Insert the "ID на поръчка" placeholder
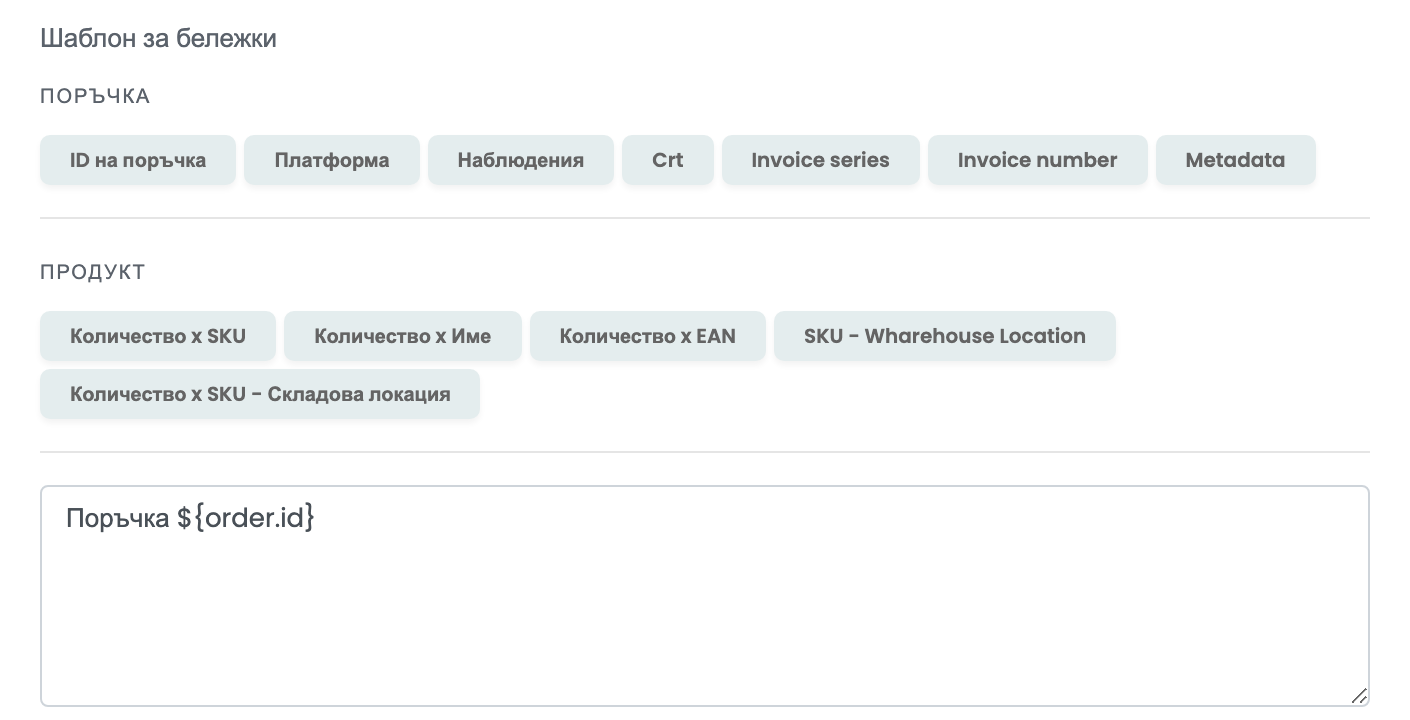1410x720 pixels. point(138,160)
